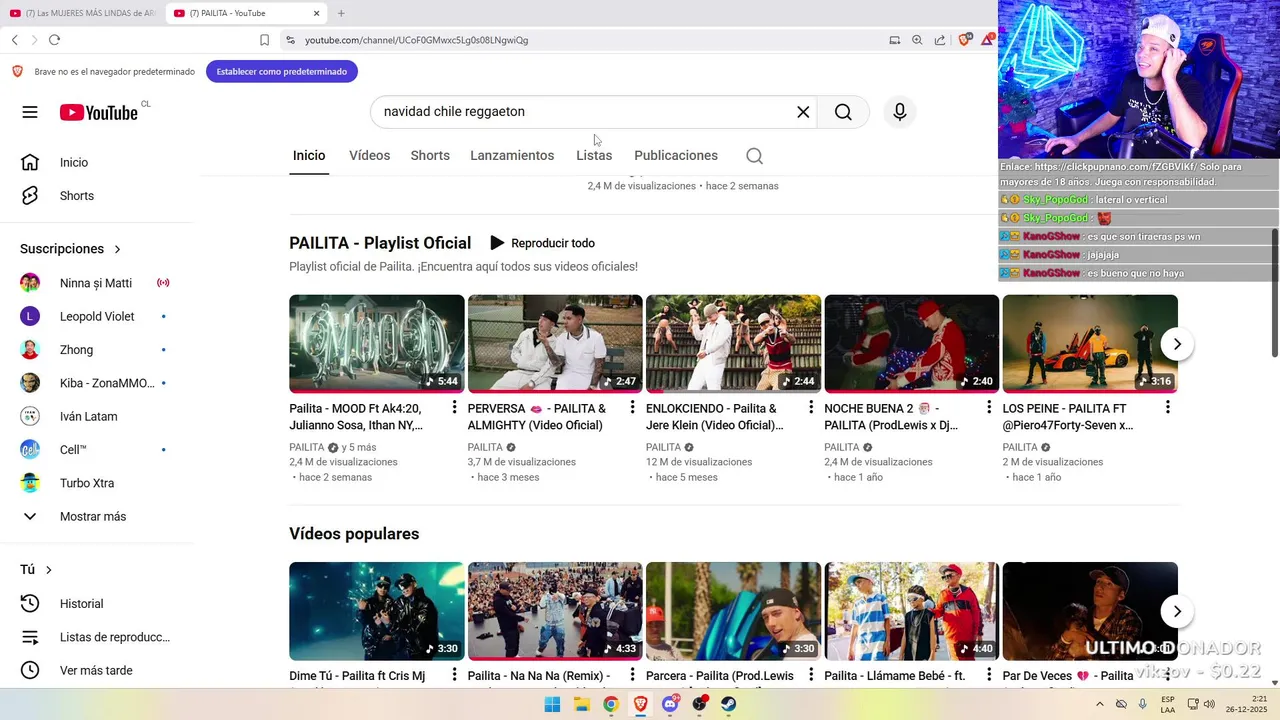Screen dimensions: 1280x720
Task: Show next videos in Playlist Oficial row
Action: pyautogui.click(x=1177, y=344)
